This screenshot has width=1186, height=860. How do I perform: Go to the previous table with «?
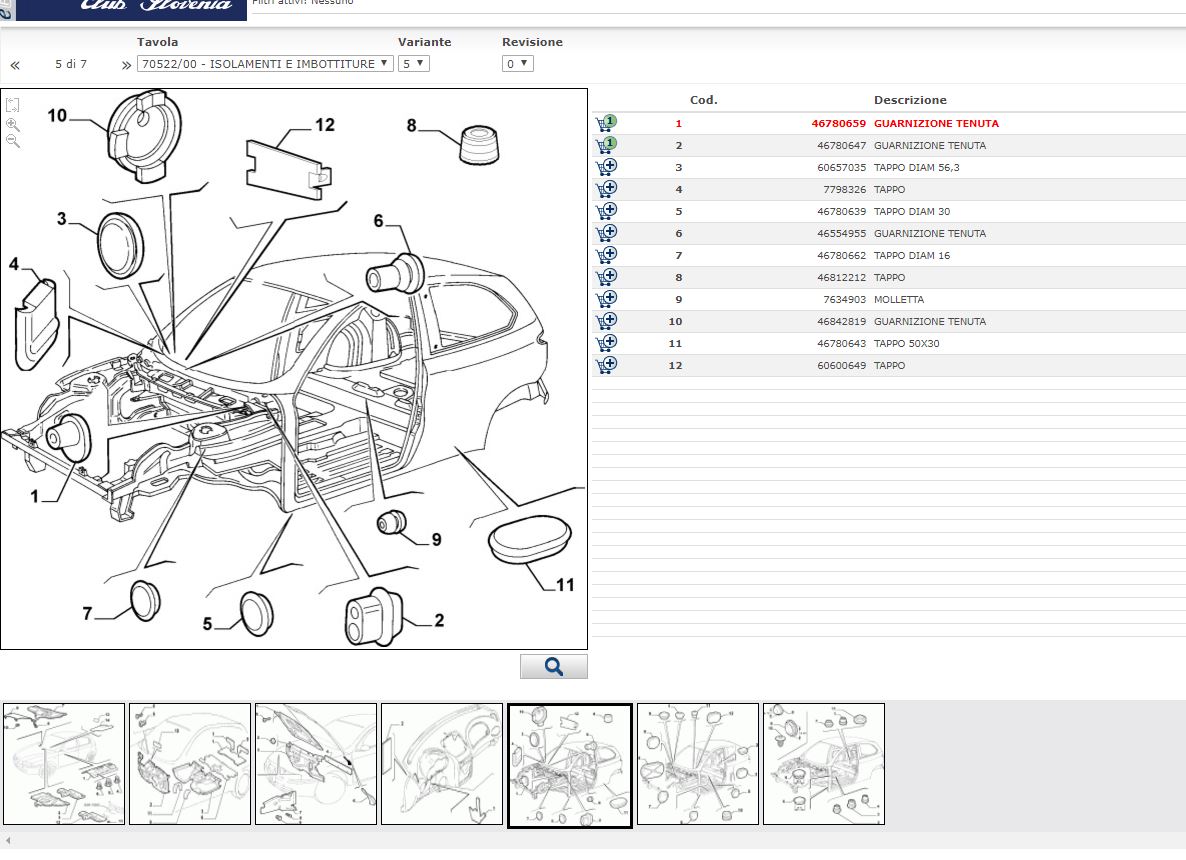[15, 65]
